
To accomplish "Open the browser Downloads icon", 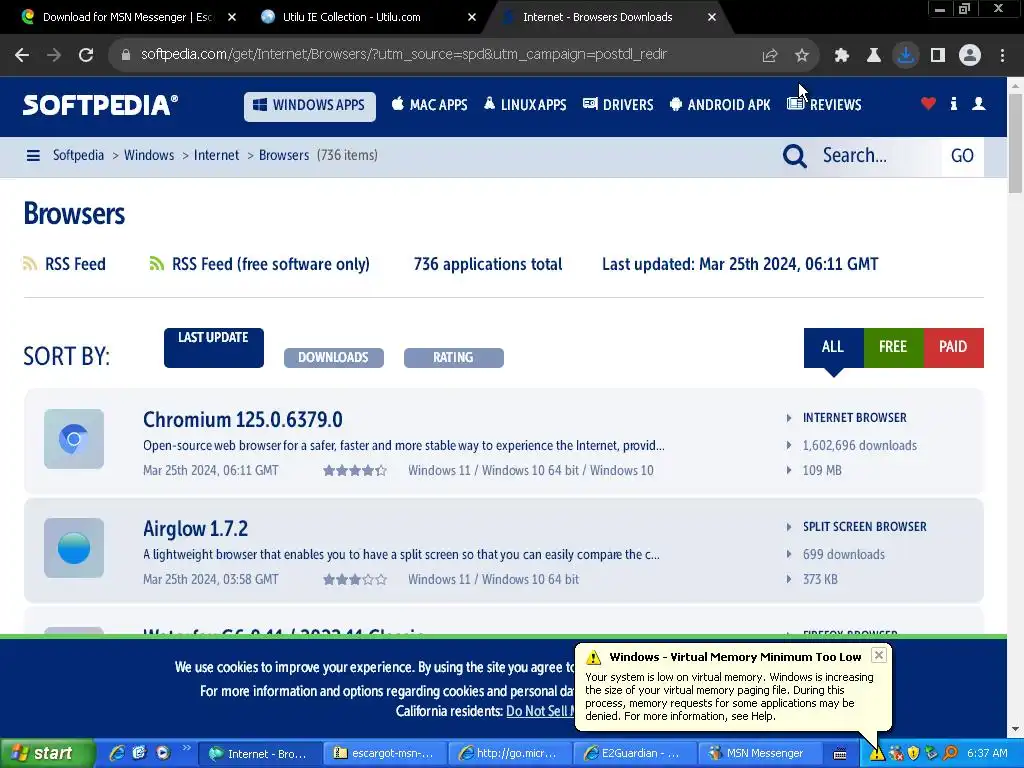I will pos(906,55).
